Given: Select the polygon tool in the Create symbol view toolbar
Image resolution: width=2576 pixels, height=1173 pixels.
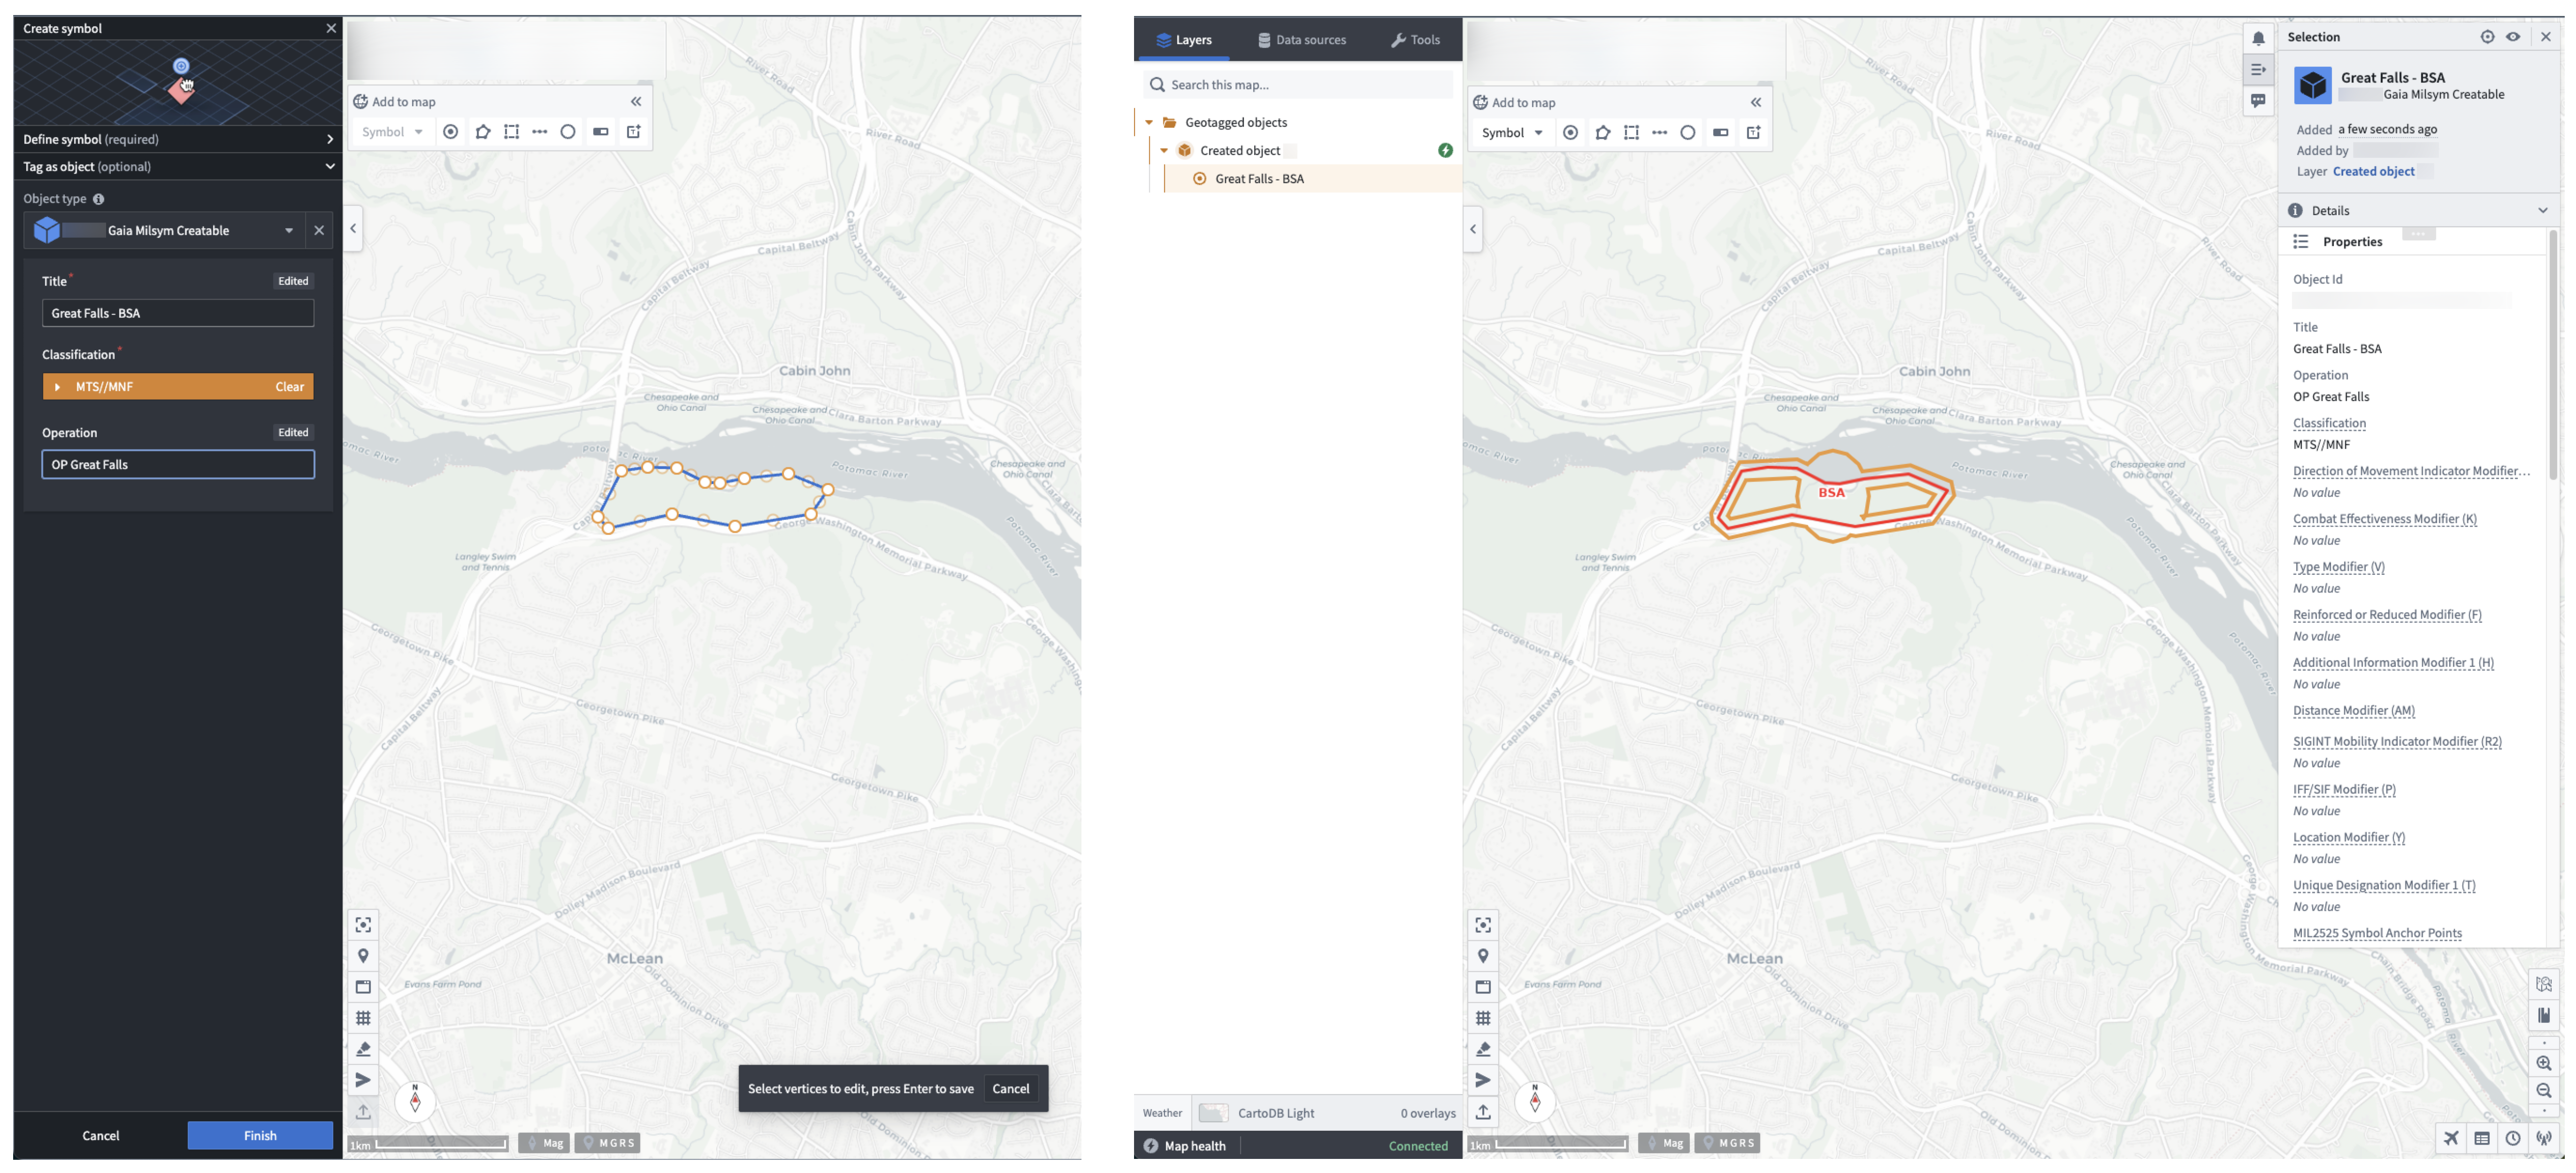Looking at the screenshot, I should 482,131.
